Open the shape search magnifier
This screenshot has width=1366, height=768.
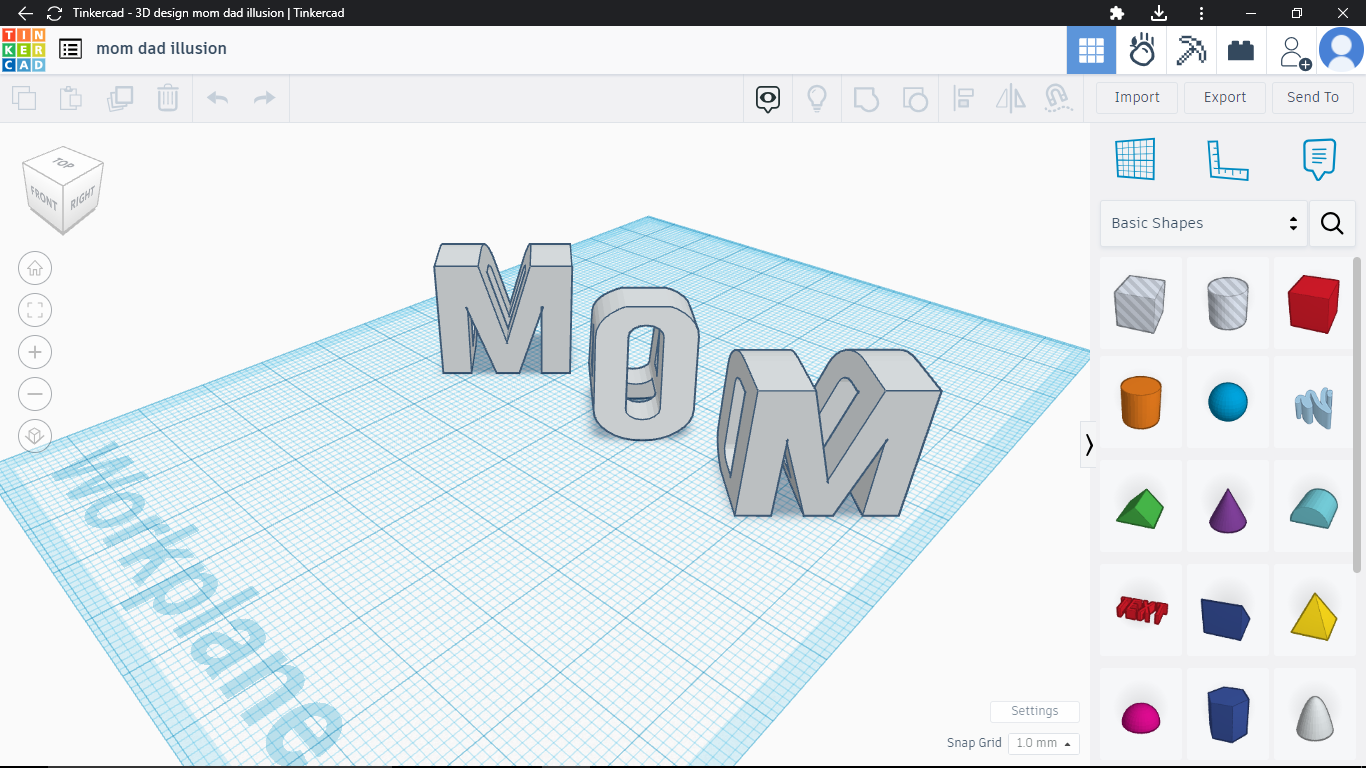click(x=1332, y=223)
